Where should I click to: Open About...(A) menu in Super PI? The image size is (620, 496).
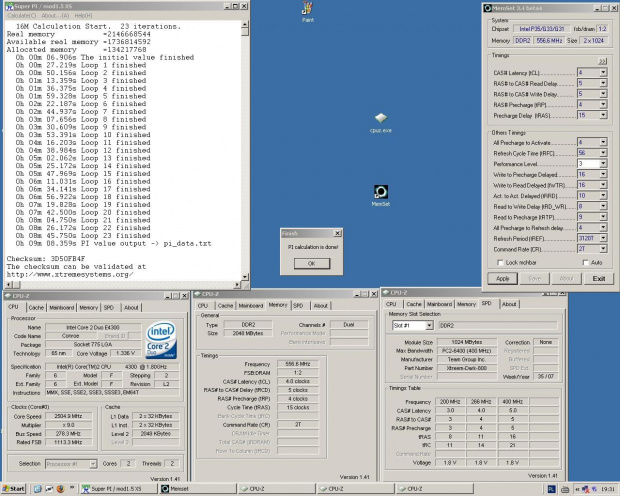tap(55, 15)
